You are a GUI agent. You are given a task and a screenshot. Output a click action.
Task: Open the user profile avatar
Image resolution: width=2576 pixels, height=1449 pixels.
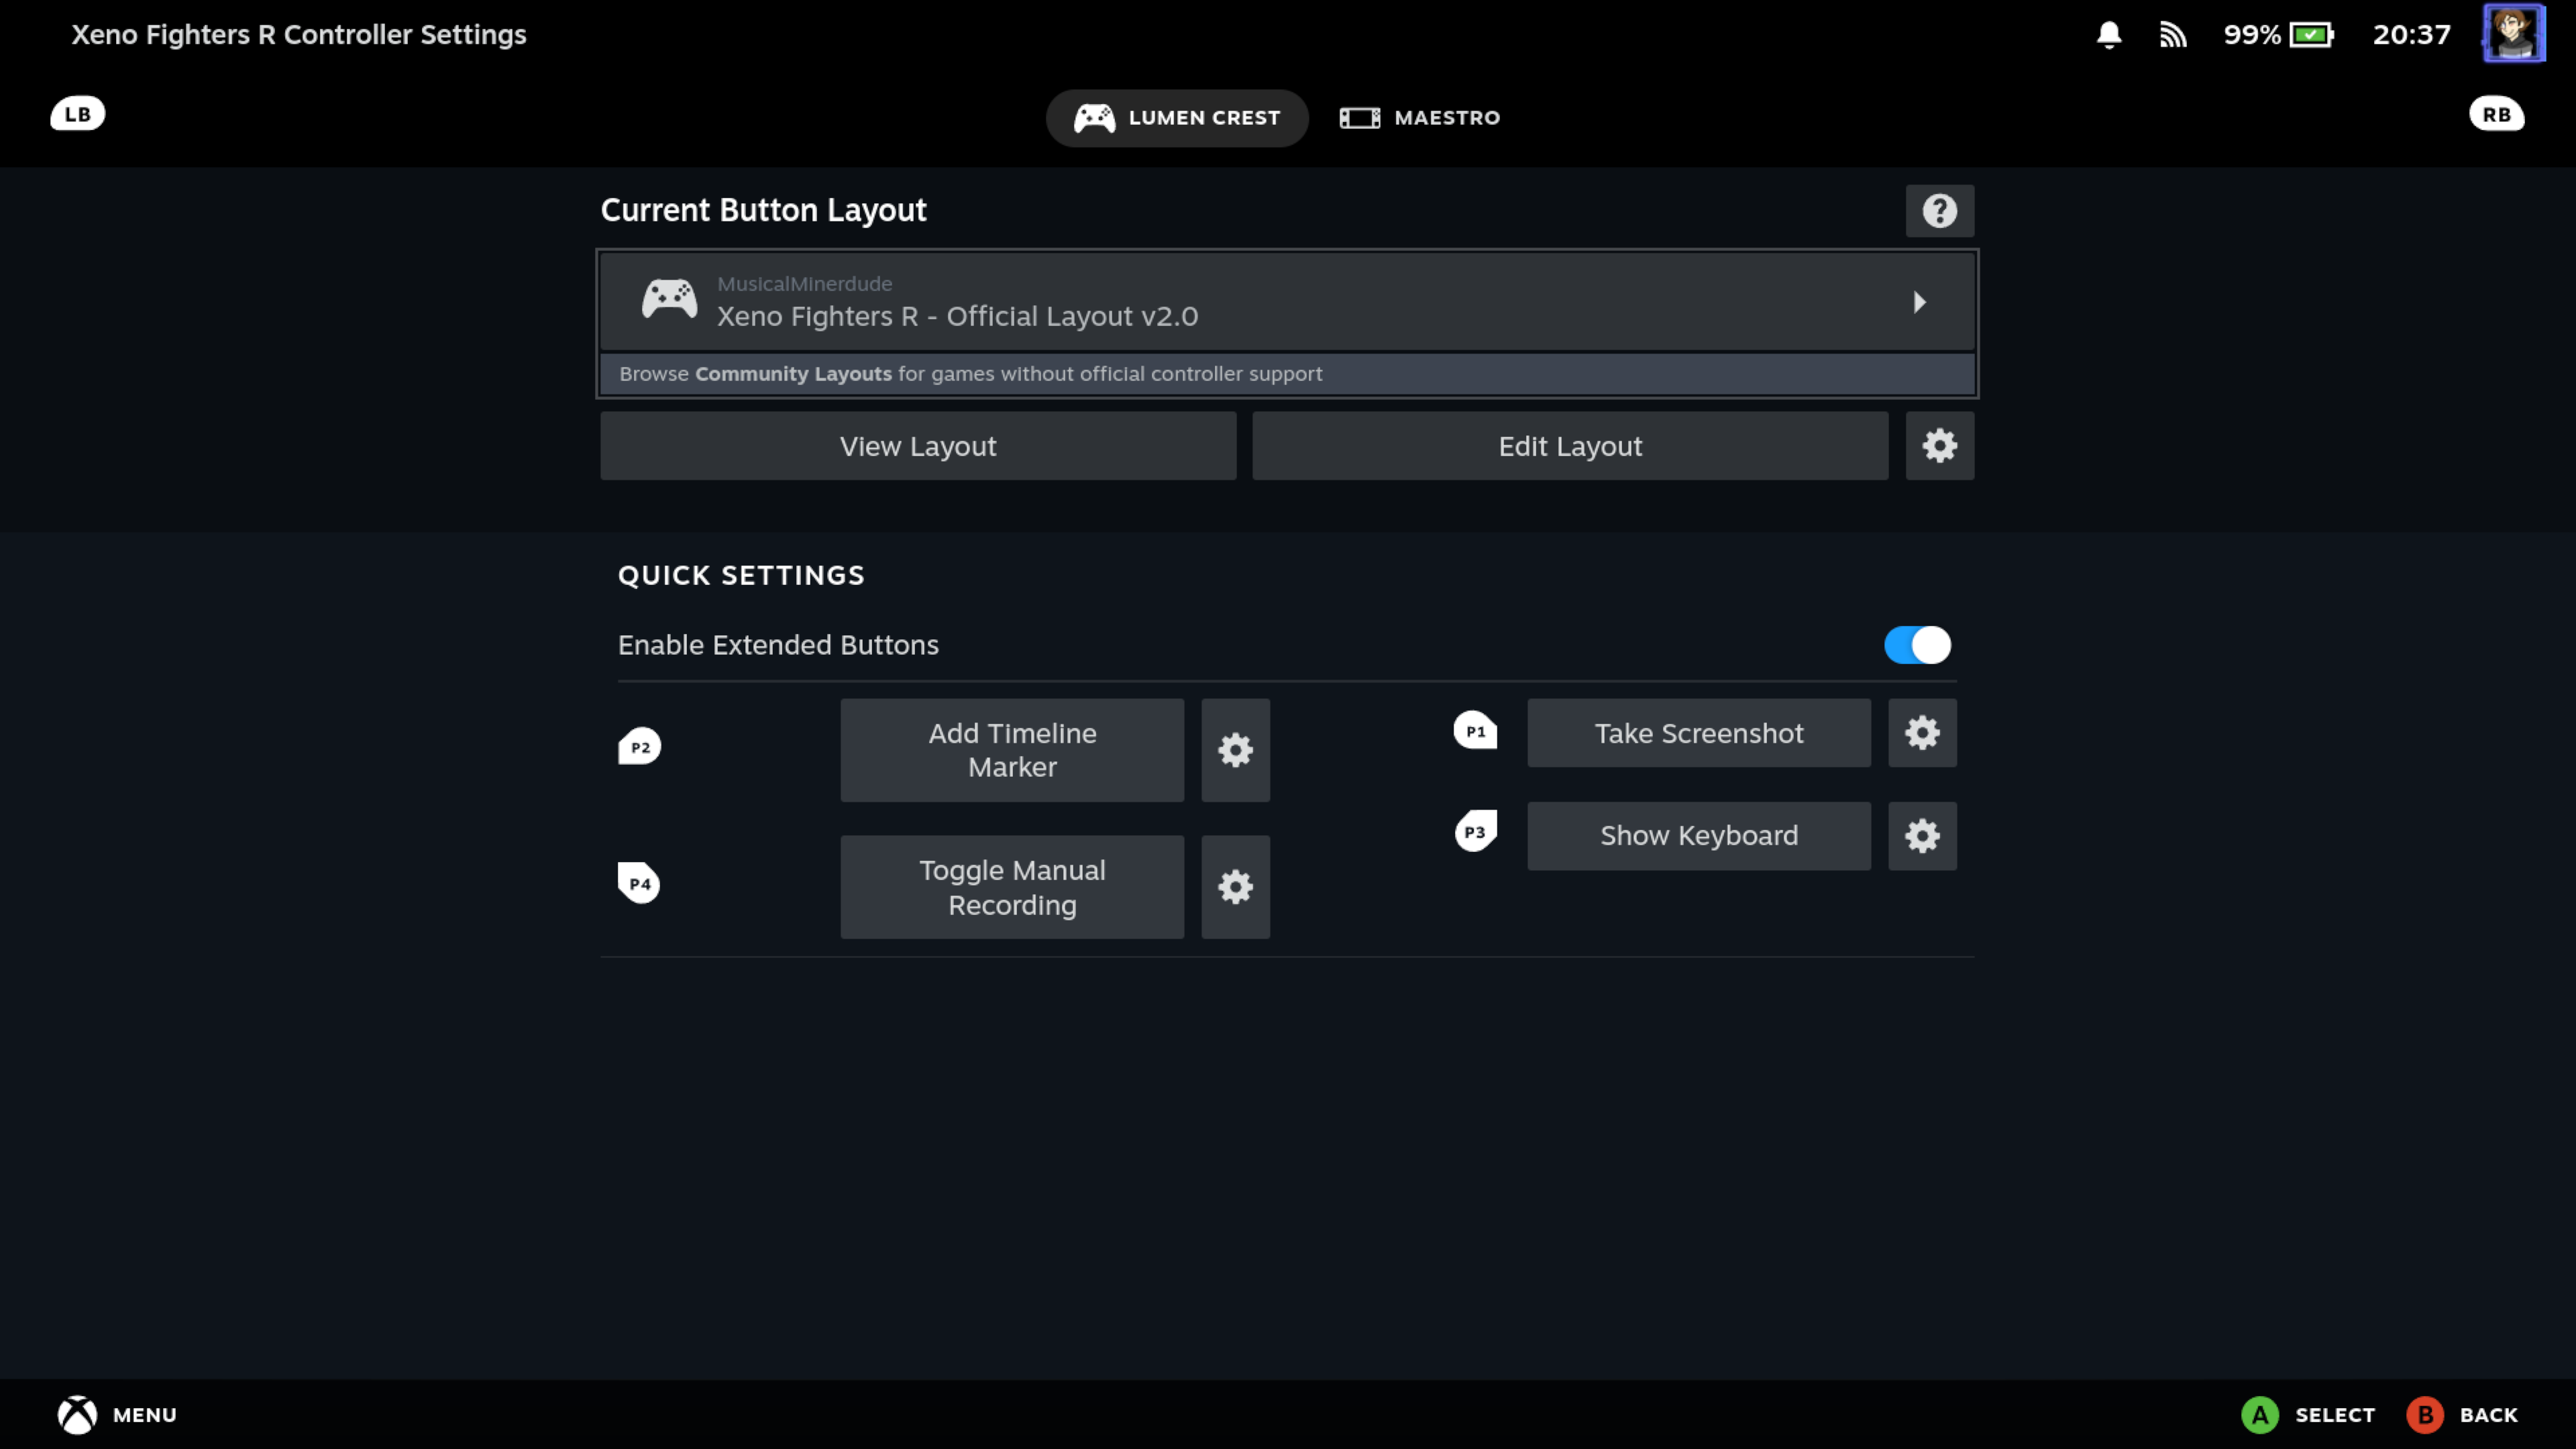click(x=2513, y=33)
